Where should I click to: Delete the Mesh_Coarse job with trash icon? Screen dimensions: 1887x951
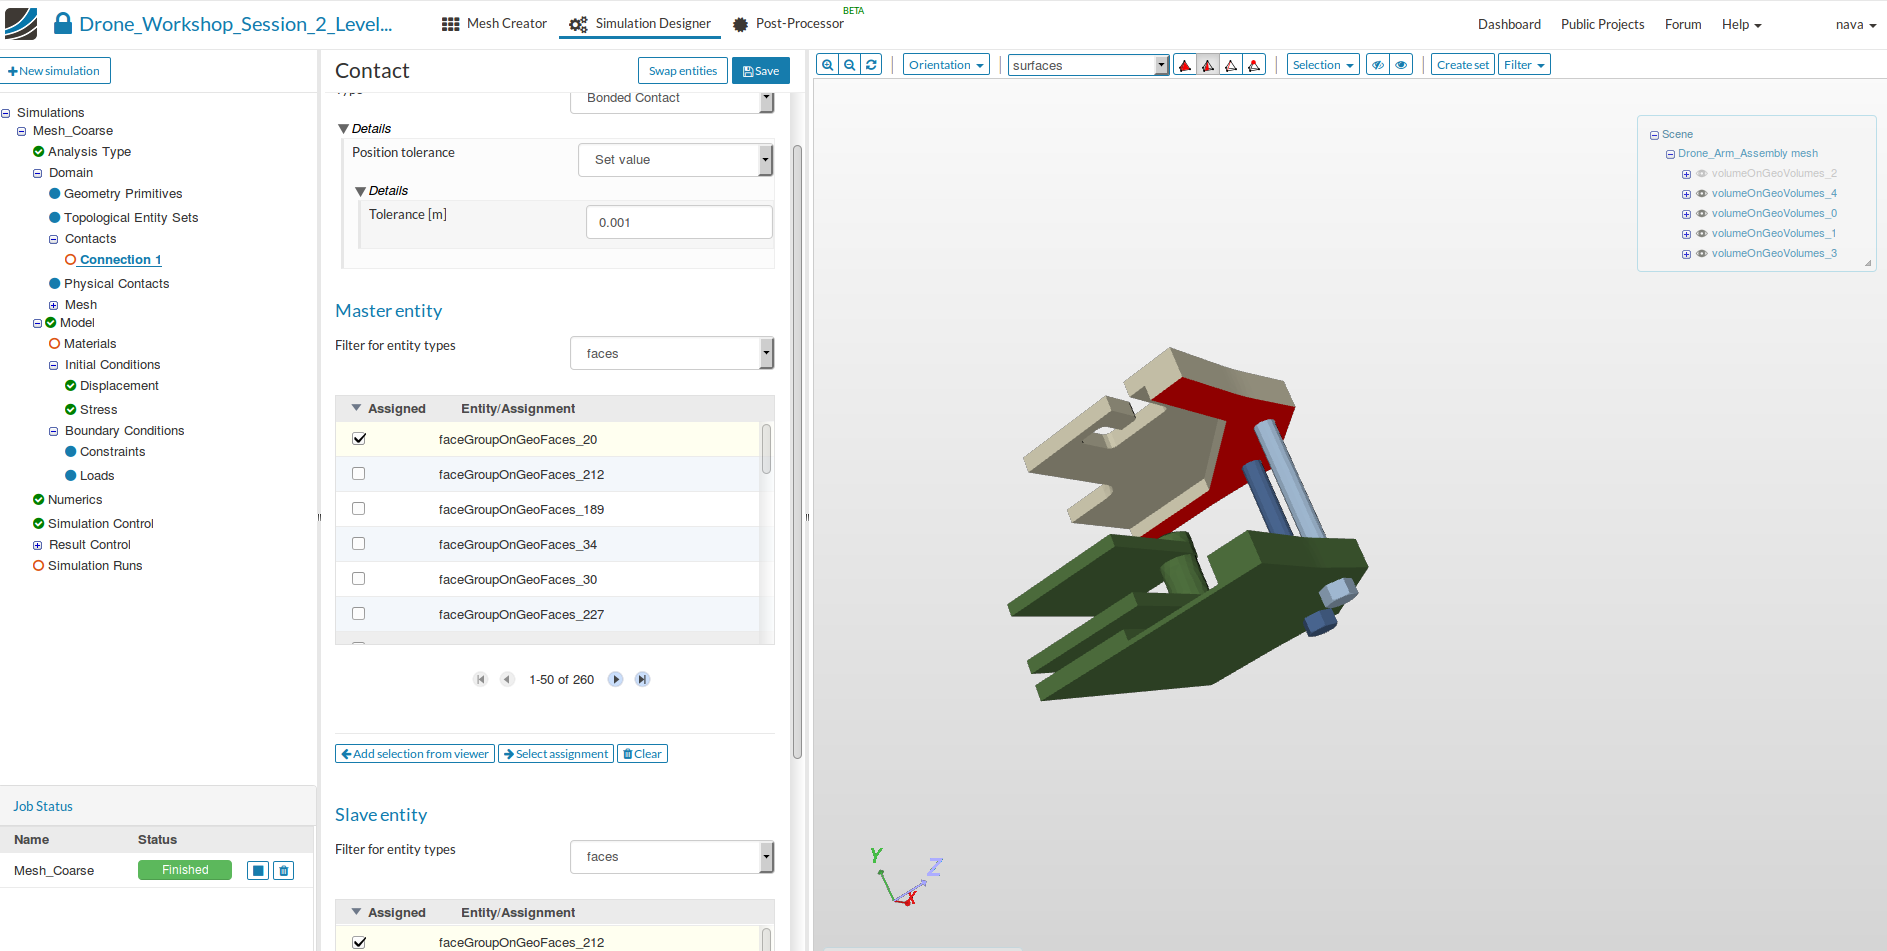tap(284, 871)
